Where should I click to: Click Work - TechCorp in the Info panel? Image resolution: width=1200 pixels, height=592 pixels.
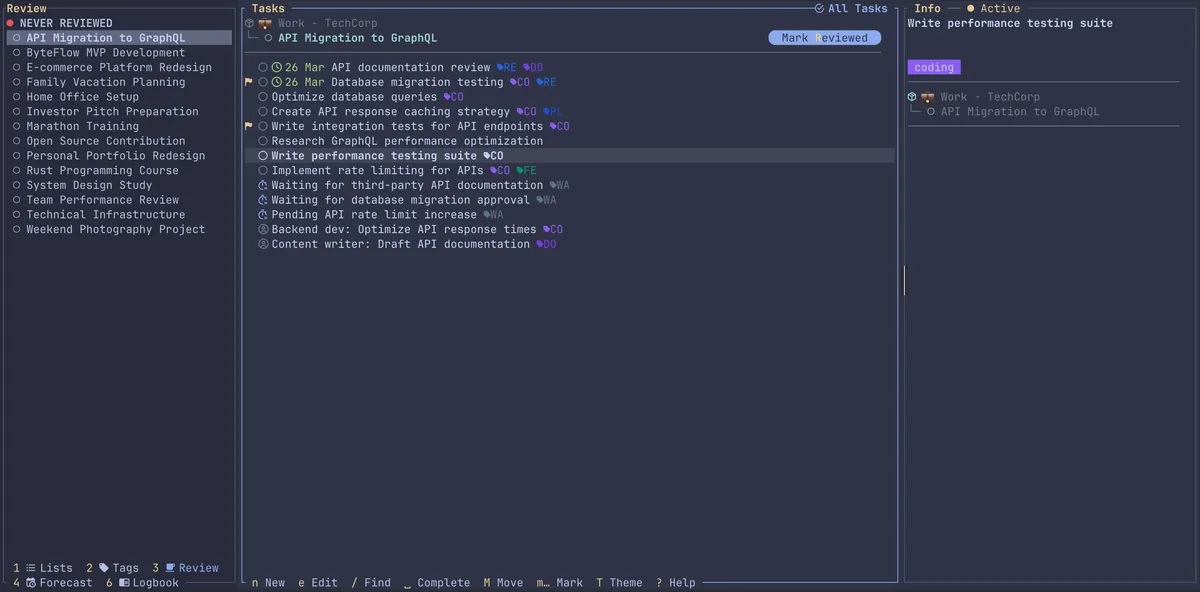(990, 97)
